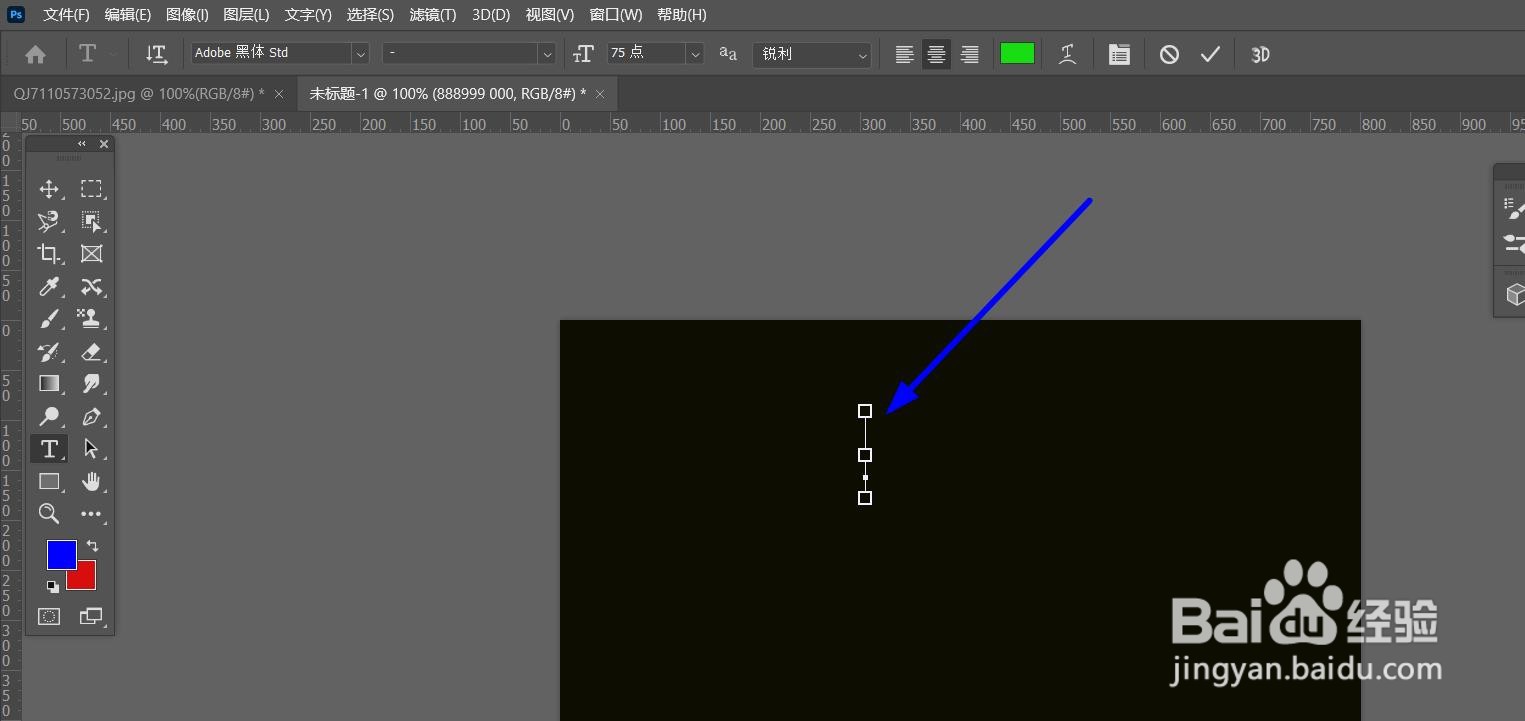Select the Content-Aware Move tool
The width and height of the screenshot is (1525, 721).
click(x=91, y=287)
